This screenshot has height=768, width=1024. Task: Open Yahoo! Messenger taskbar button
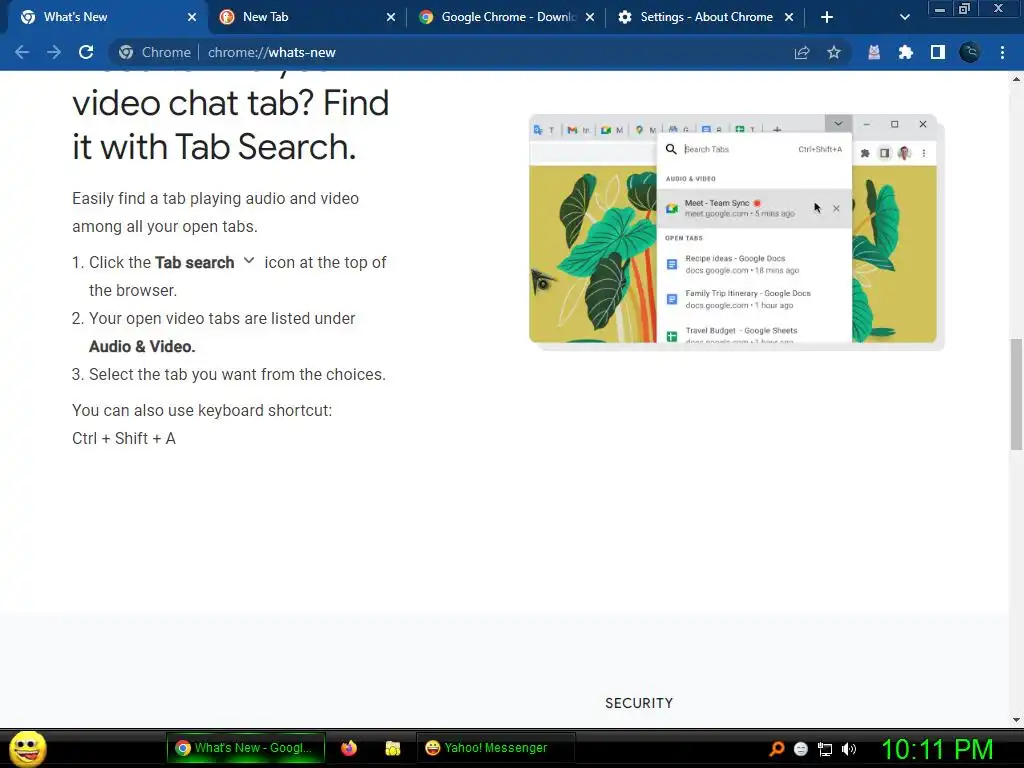coord(496,748)
